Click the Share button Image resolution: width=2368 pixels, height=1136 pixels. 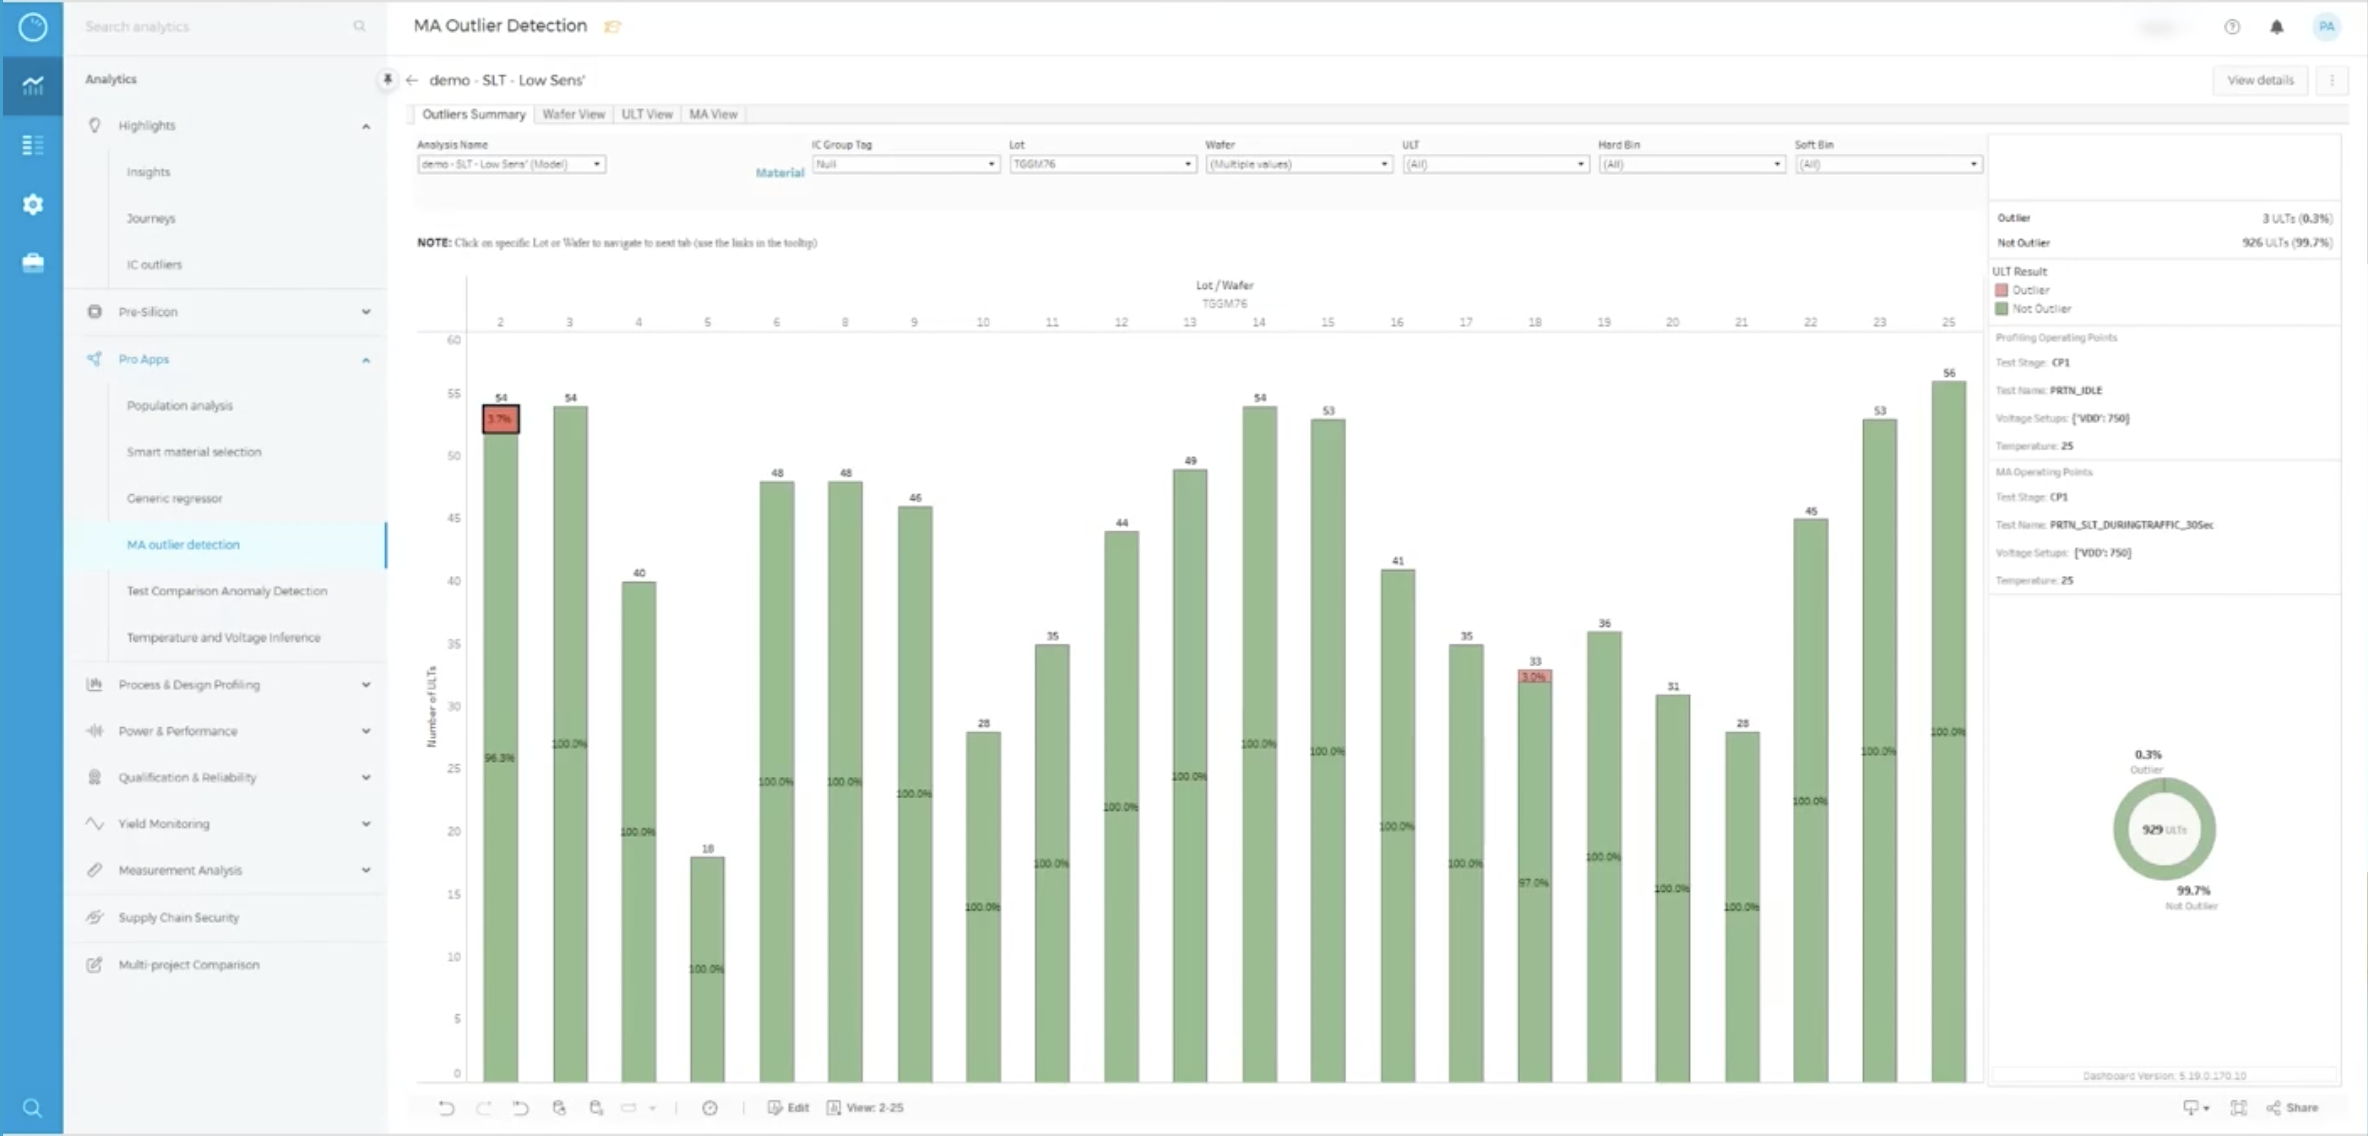pos(2293,1108)
